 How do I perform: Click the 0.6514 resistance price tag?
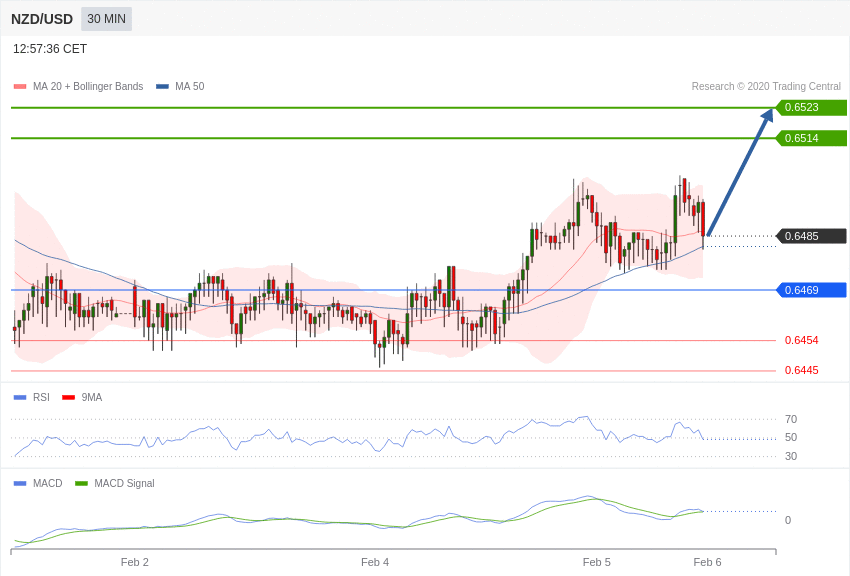pyautogui.click(x=810, y=138)
